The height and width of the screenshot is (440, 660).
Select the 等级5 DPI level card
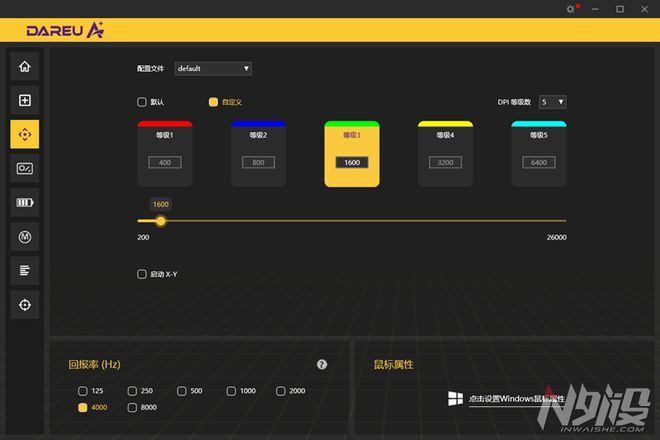(539, 153)
